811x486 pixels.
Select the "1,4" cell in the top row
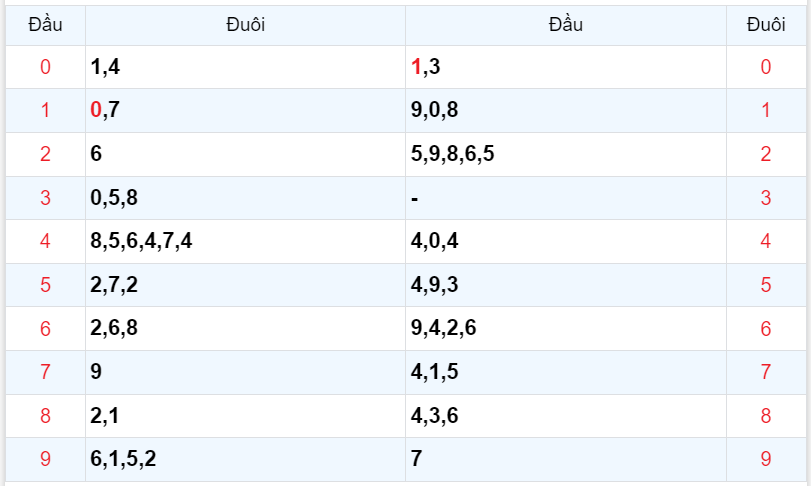105,67
